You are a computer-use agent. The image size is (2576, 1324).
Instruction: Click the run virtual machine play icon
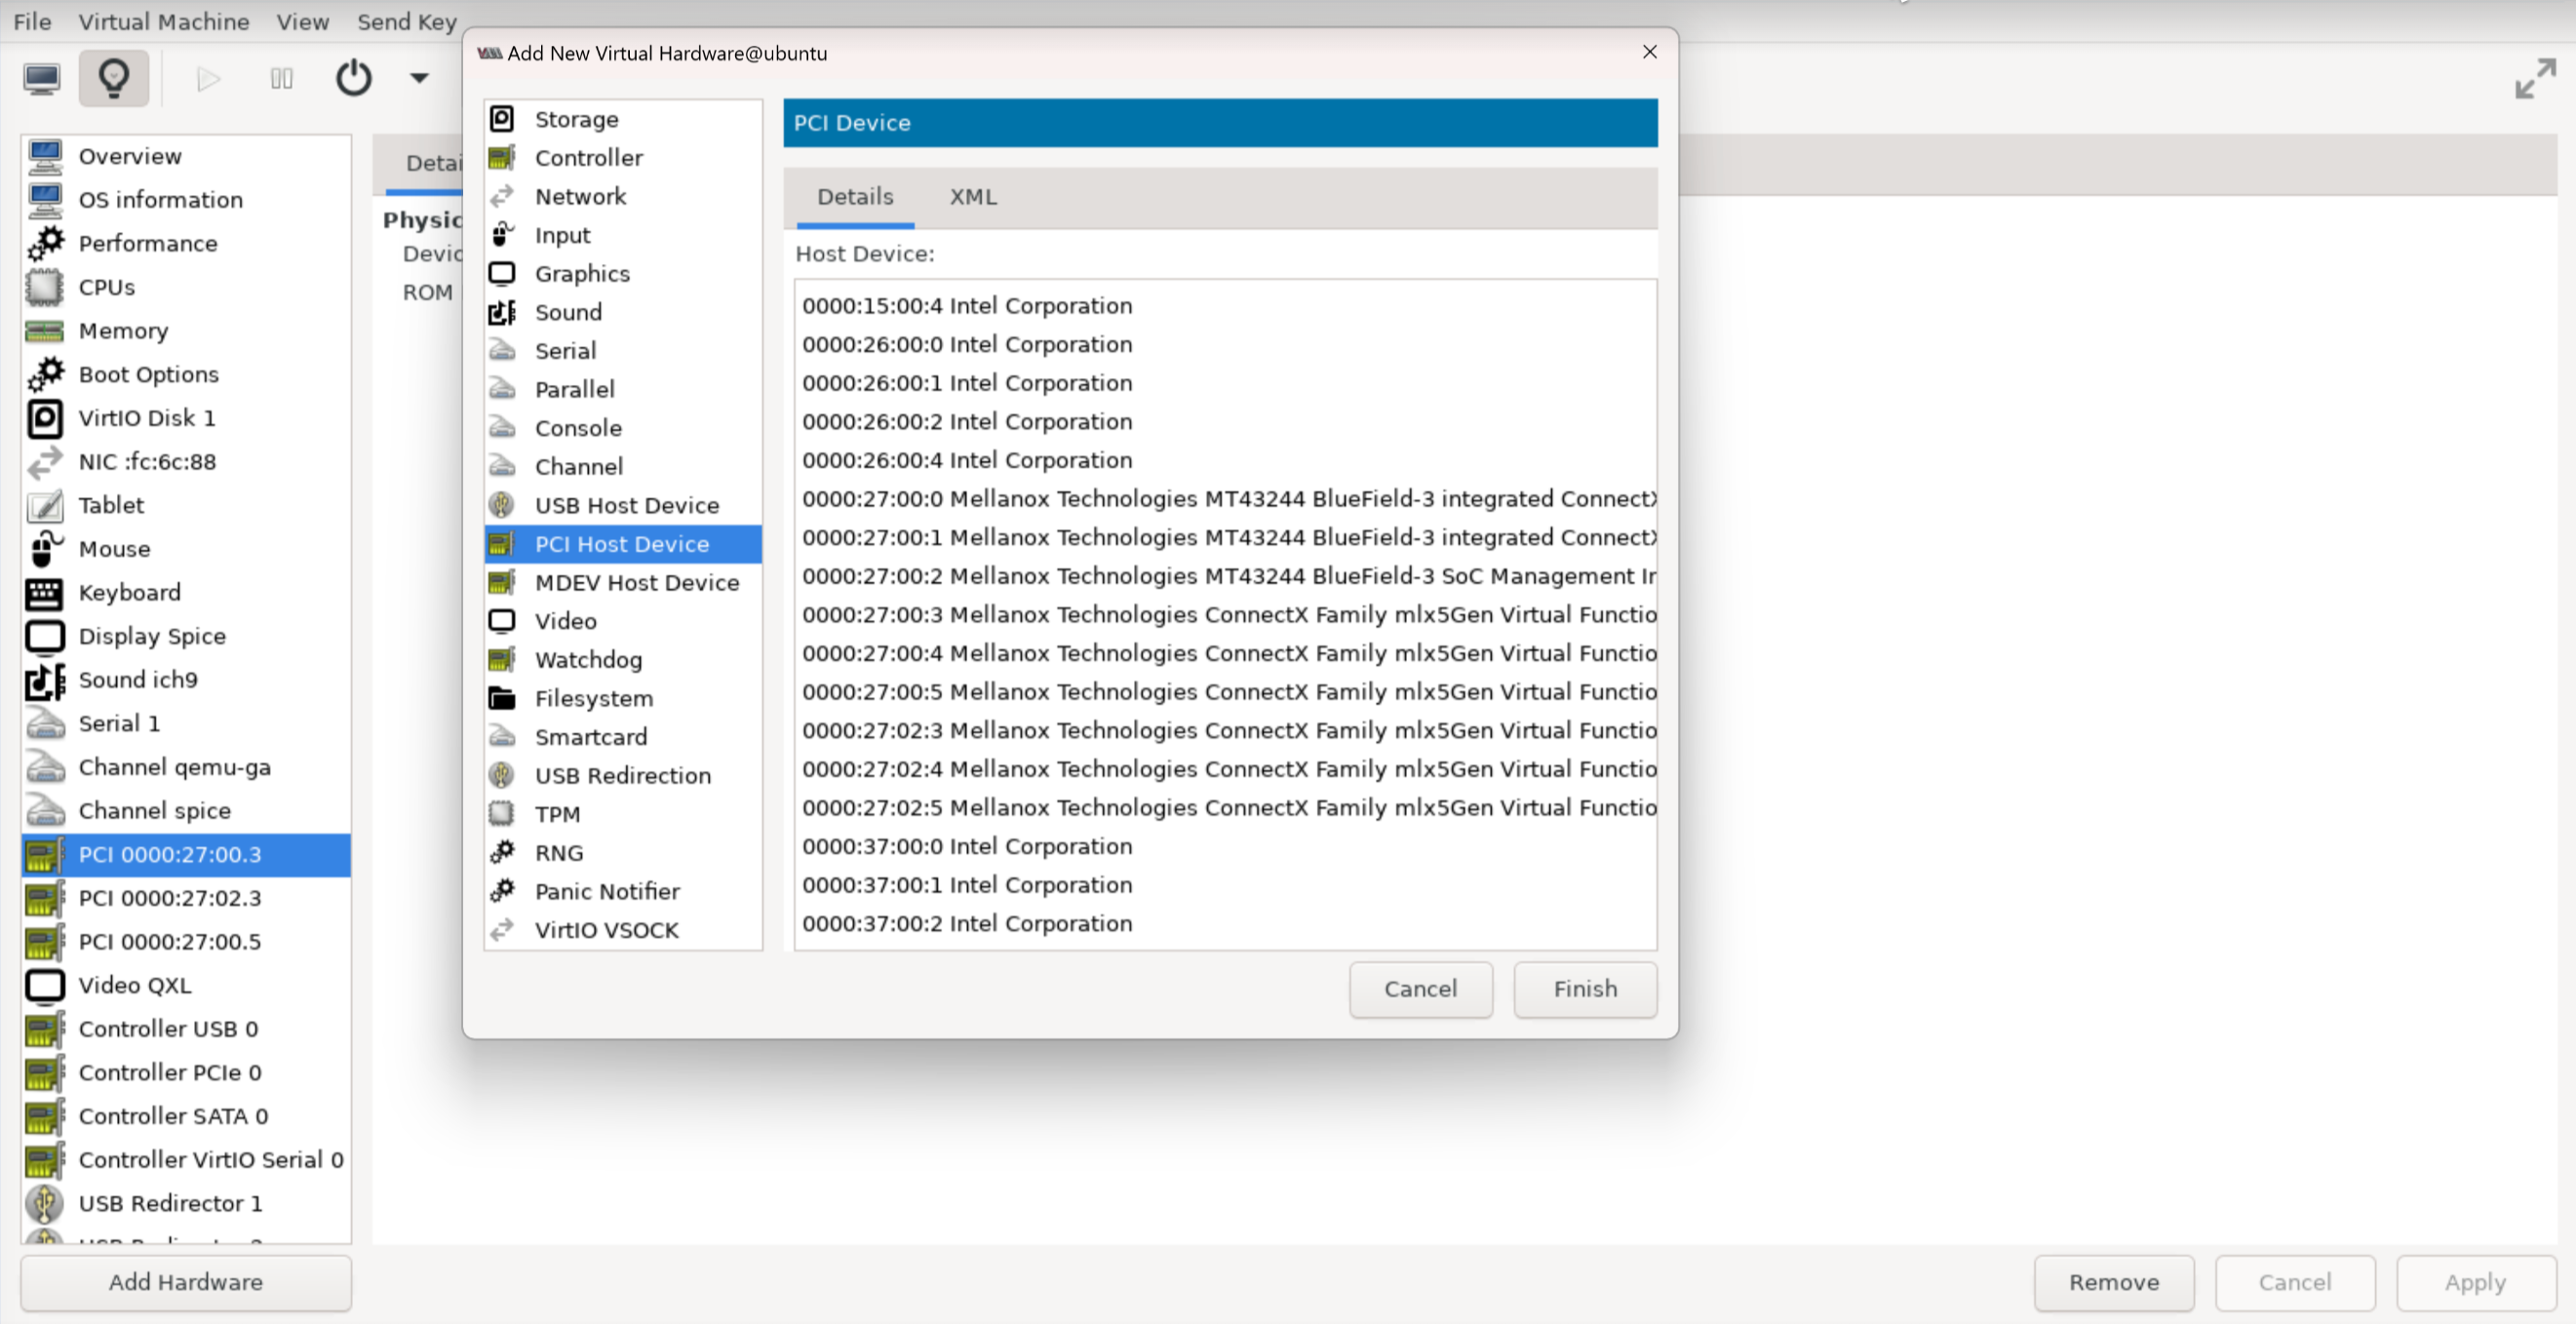[x=208, y=78]
